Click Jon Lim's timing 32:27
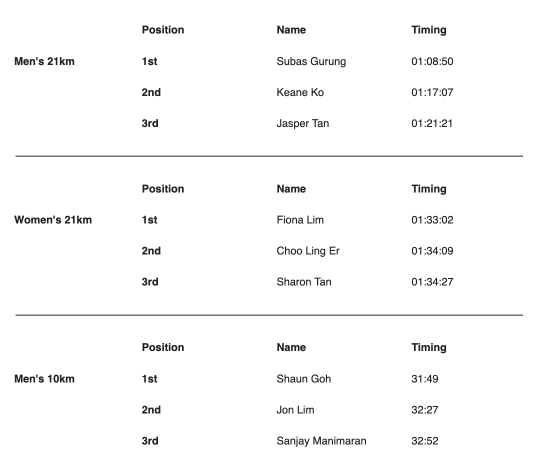The height and width of the screenshot is (462, 534). pyautogui.click(x=425, y=410)
